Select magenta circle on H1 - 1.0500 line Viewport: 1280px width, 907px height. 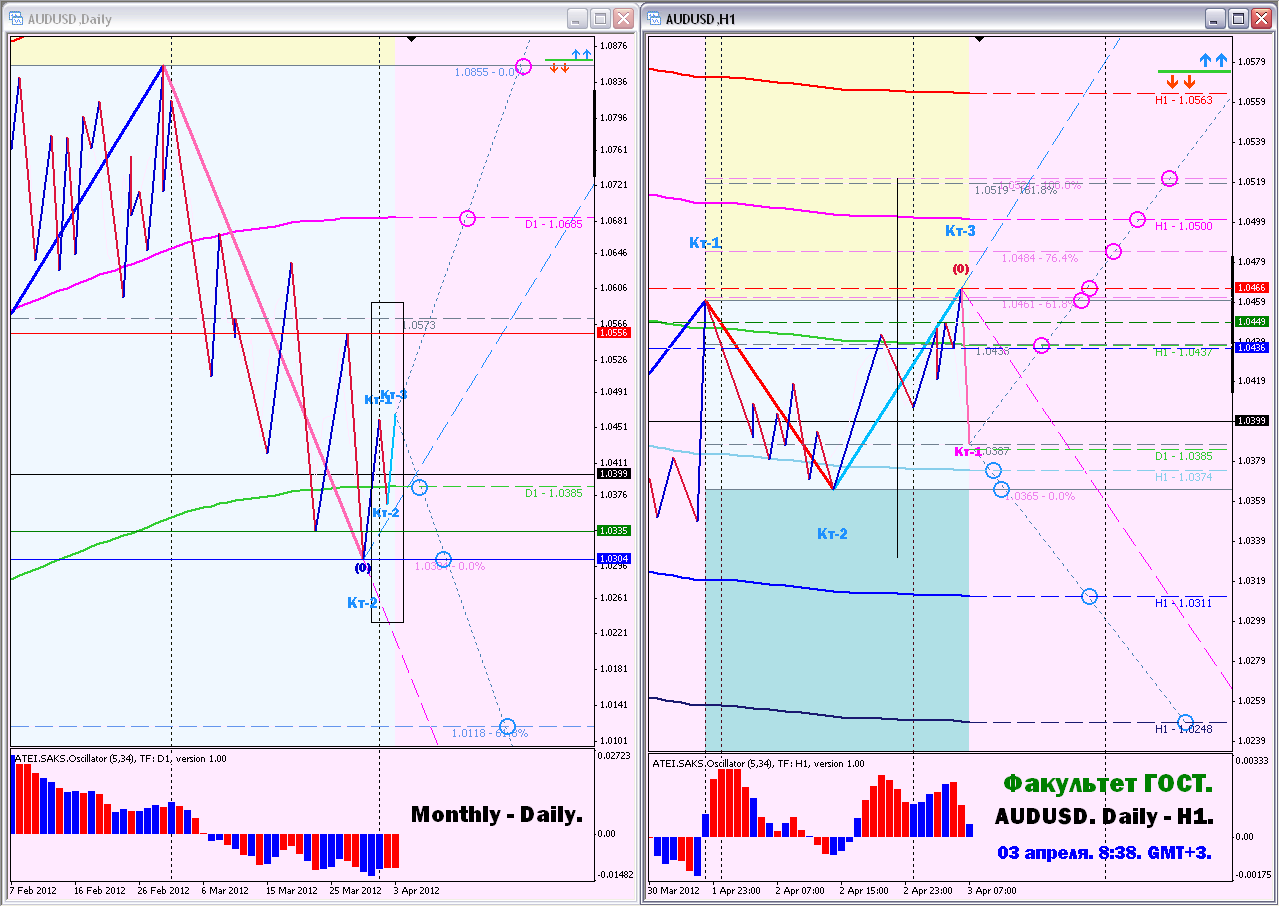(1137, 219)
